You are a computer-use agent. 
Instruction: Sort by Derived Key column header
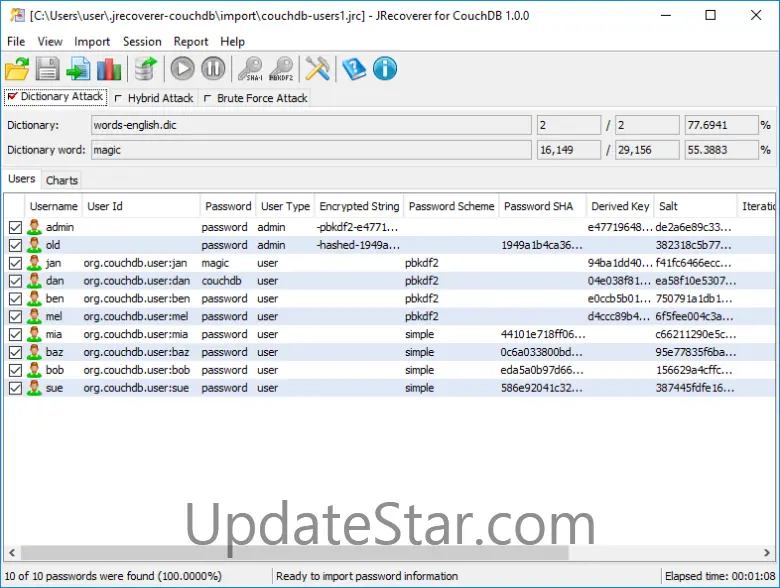click(x=620, y=206)
